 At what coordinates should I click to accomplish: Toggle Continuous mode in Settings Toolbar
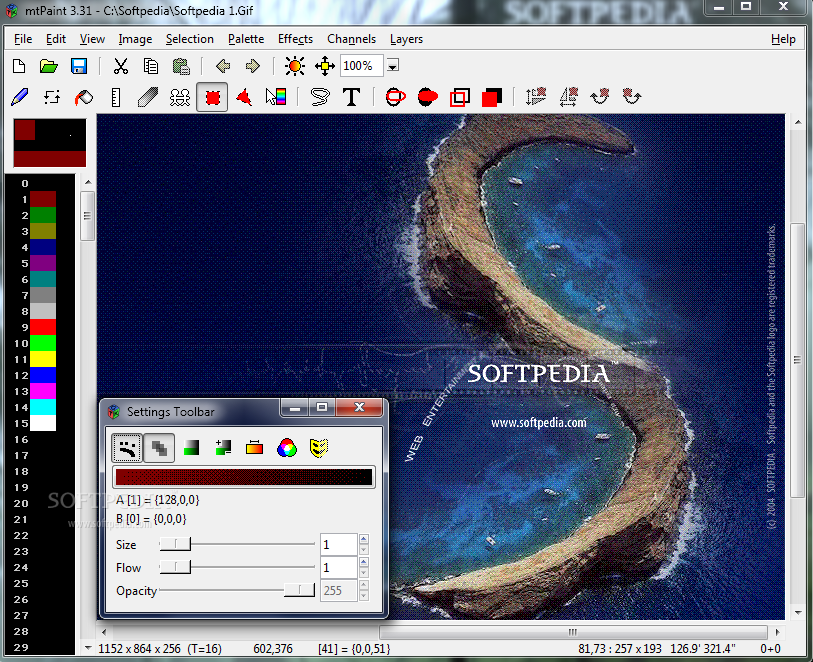click(127, 447)
